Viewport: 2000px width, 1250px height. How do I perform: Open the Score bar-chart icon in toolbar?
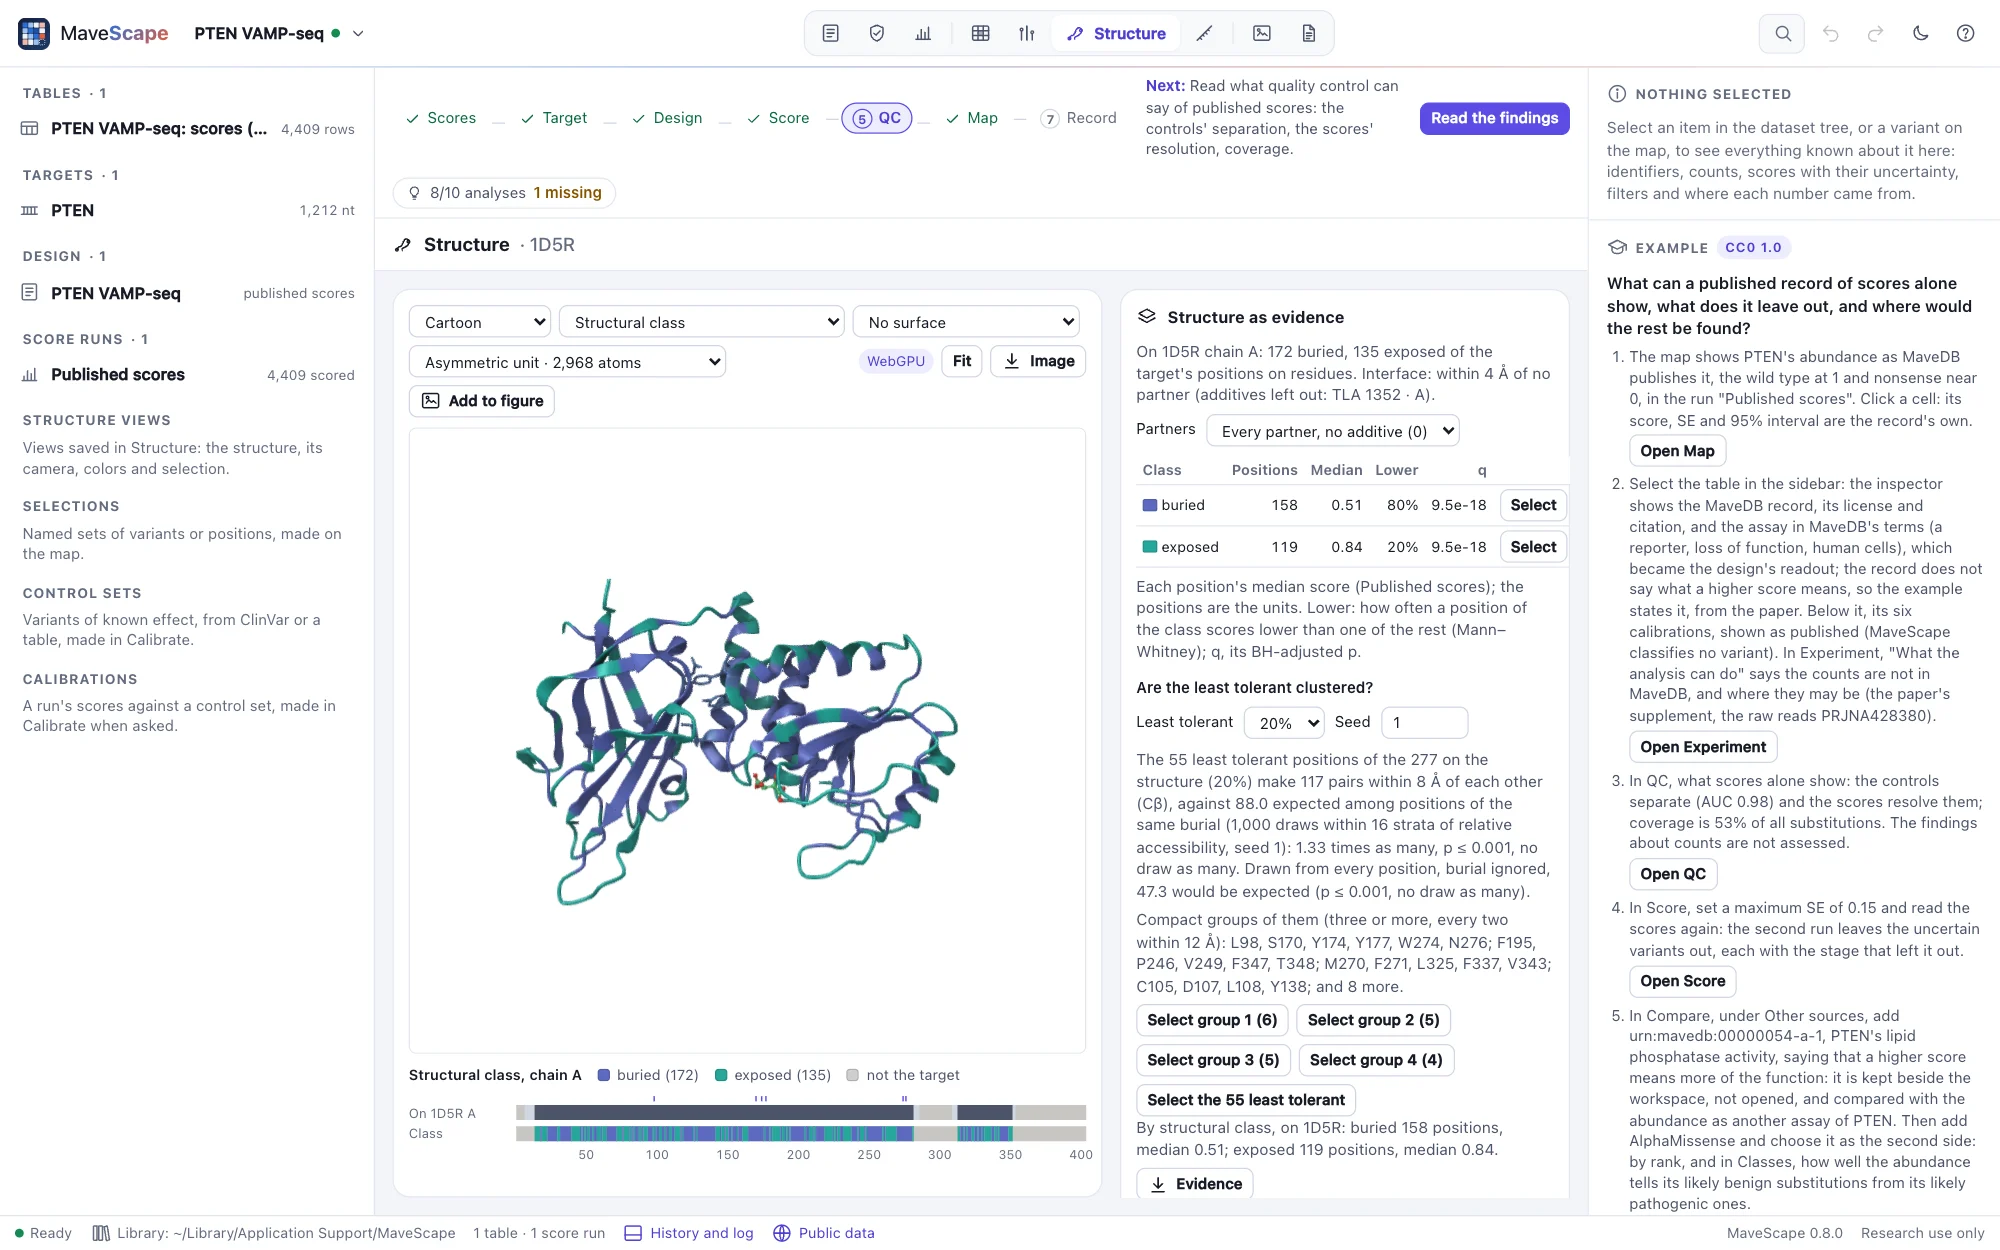click(923, 33)
